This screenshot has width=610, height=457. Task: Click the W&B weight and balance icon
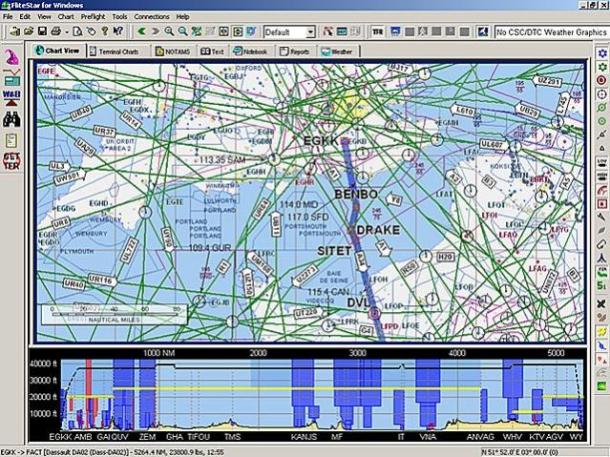[x=12, y=98]
